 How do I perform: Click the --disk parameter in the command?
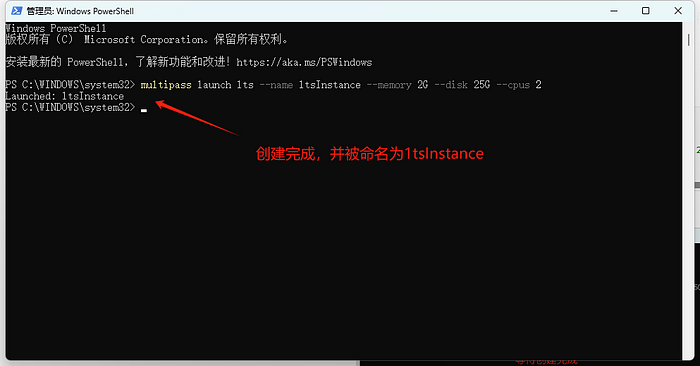[x=451, y=85]
